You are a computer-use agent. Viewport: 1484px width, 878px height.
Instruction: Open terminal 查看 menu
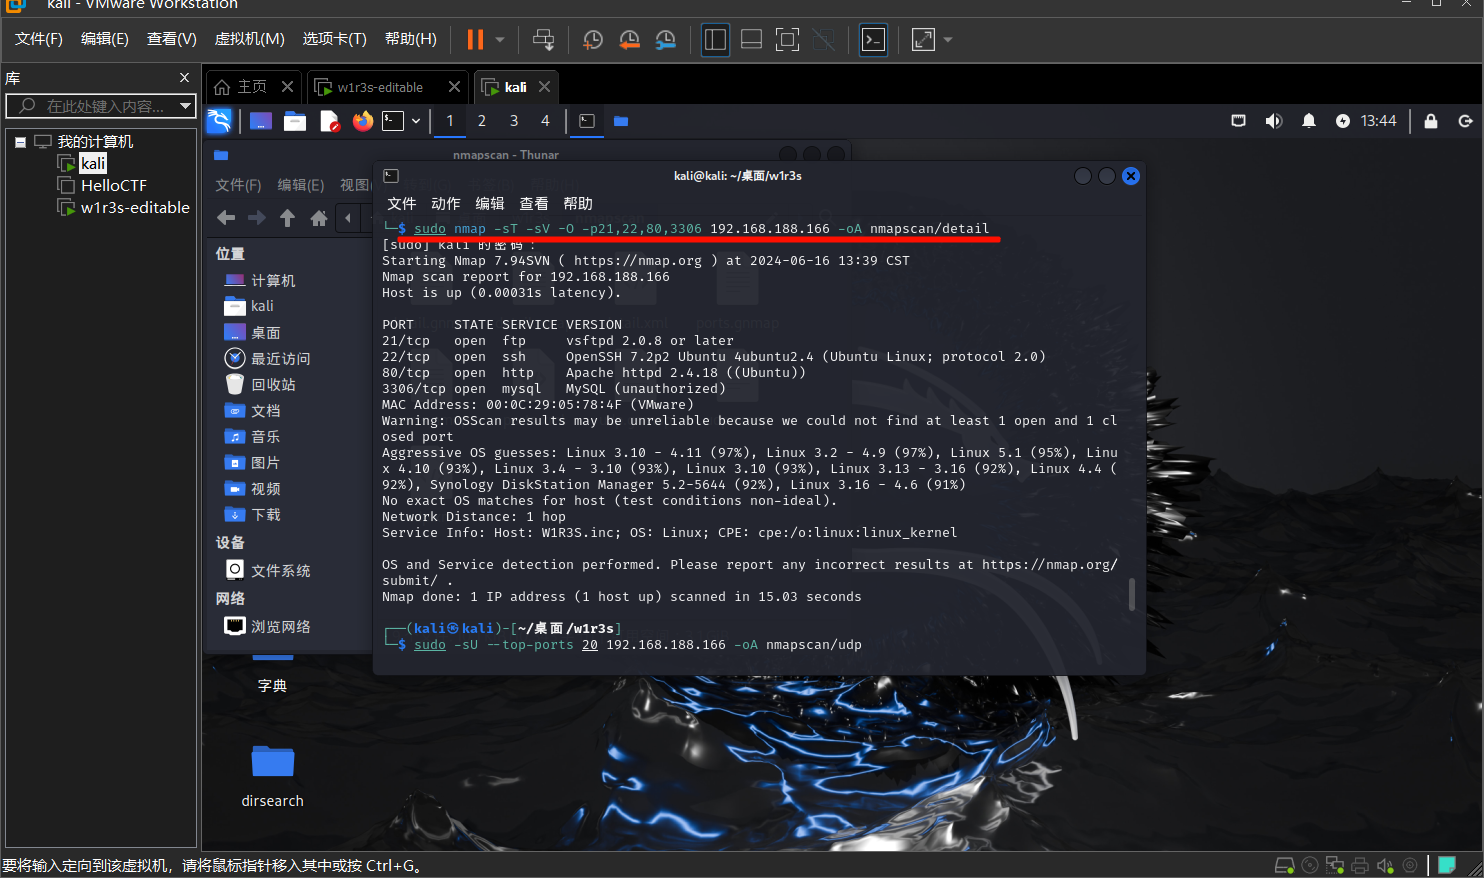[x=534, y=203]
